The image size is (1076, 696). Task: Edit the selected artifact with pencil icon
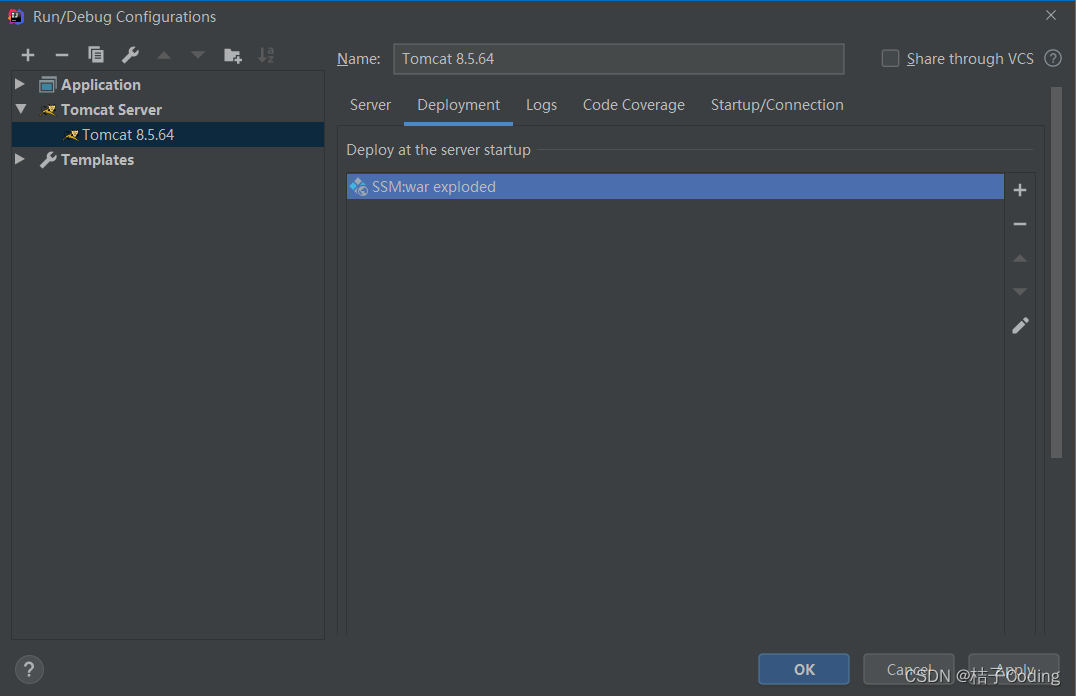coord(1020,325)
